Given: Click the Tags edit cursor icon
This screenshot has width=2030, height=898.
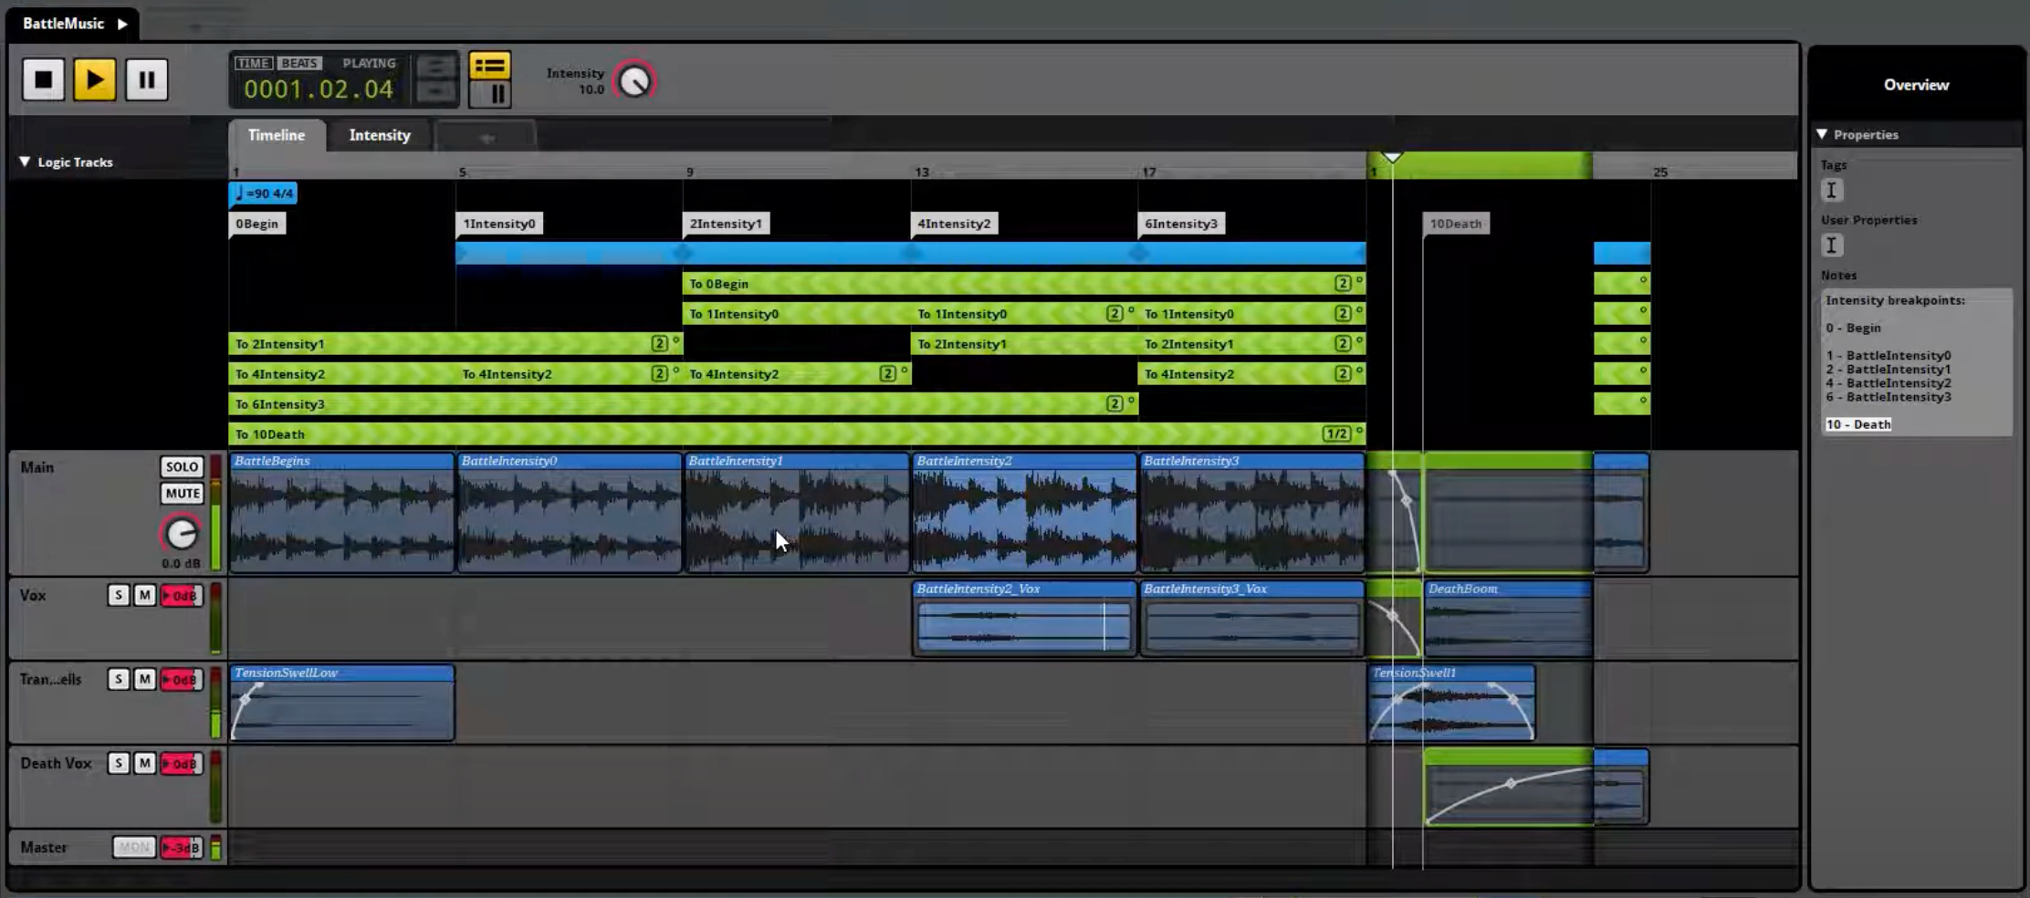Looking at the screenshot, I should coord(1831,190).
